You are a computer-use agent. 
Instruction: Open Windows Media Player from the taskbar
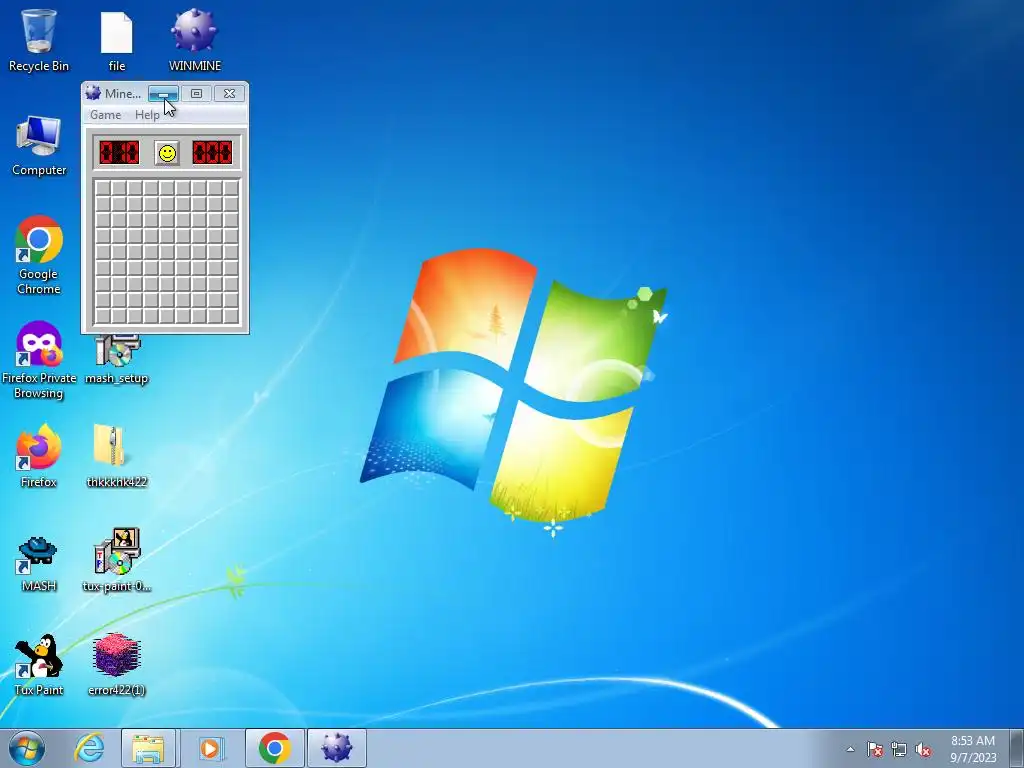210,748
